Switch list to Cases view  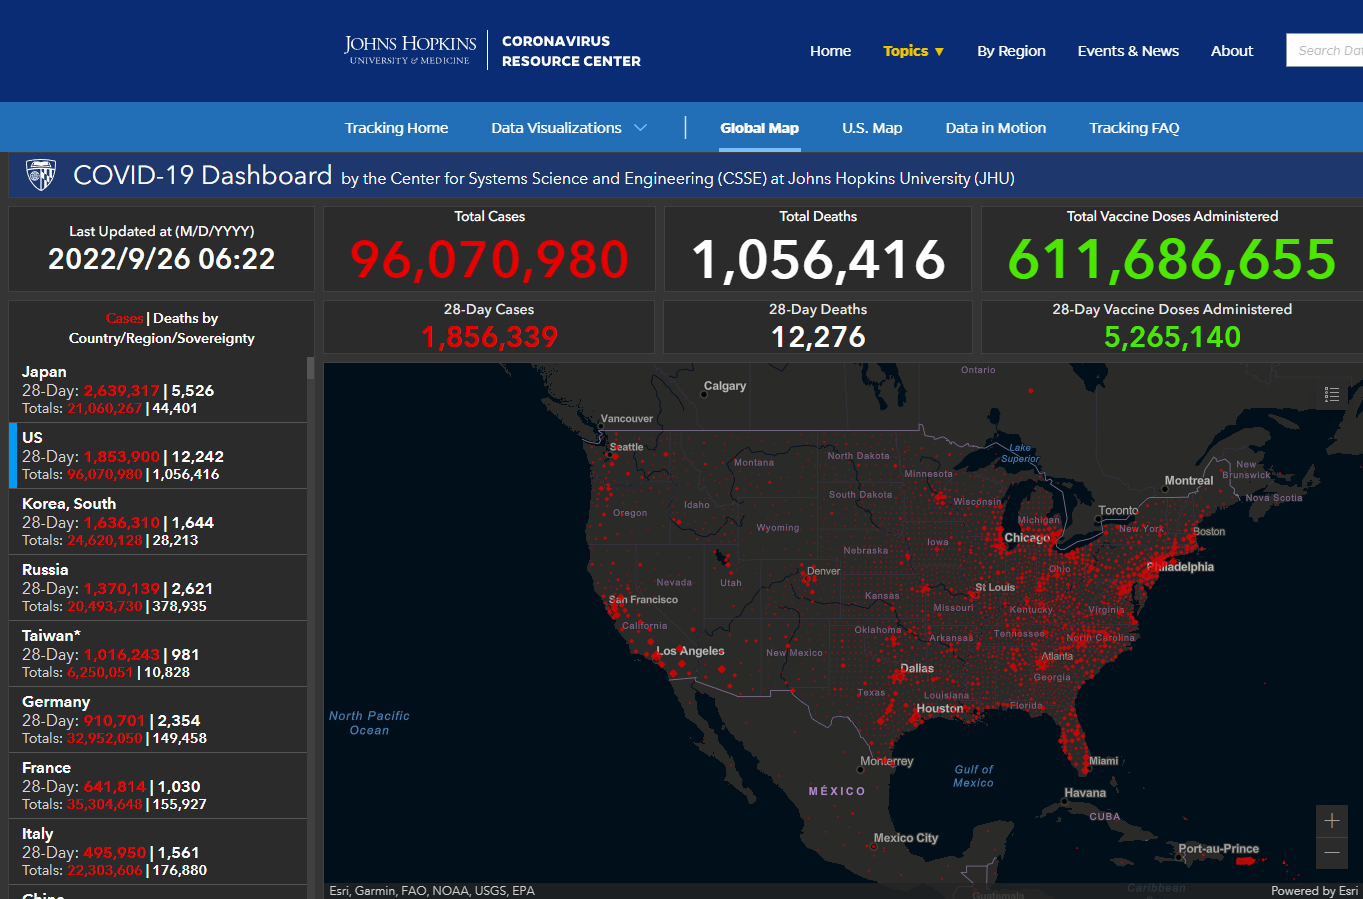pyautogui.click(x=124, y=318)
